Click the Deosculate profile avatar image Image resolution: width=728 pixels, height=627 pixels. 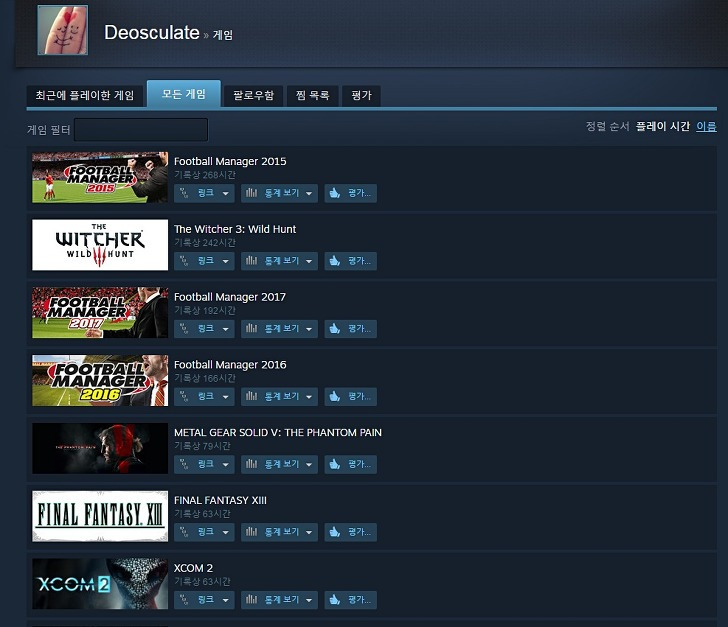(63, 30)
